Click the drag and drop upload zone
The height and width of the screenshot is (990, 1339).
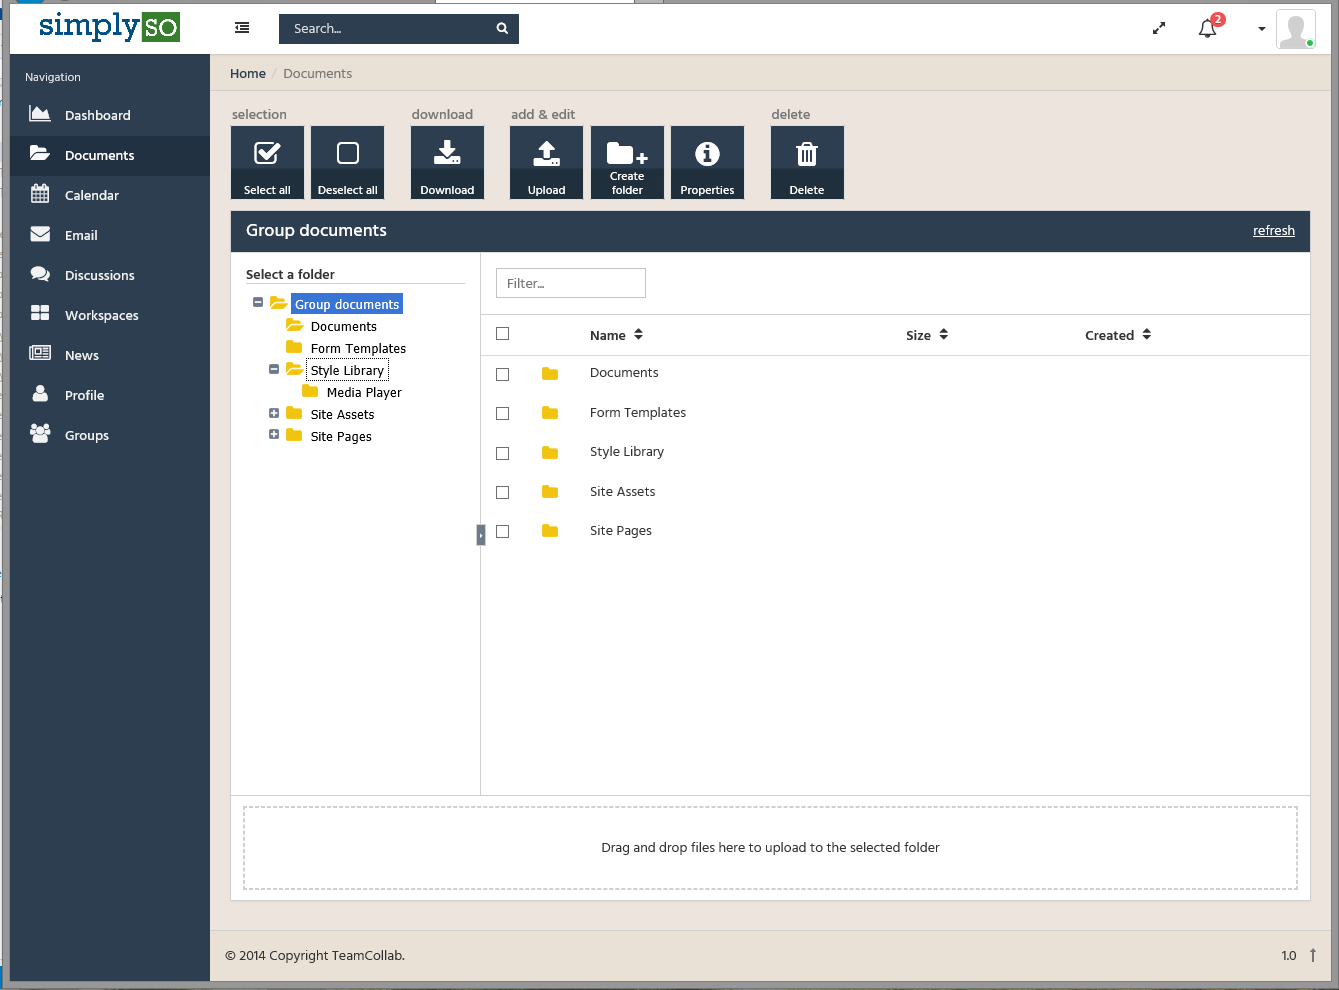pos(770,848)
